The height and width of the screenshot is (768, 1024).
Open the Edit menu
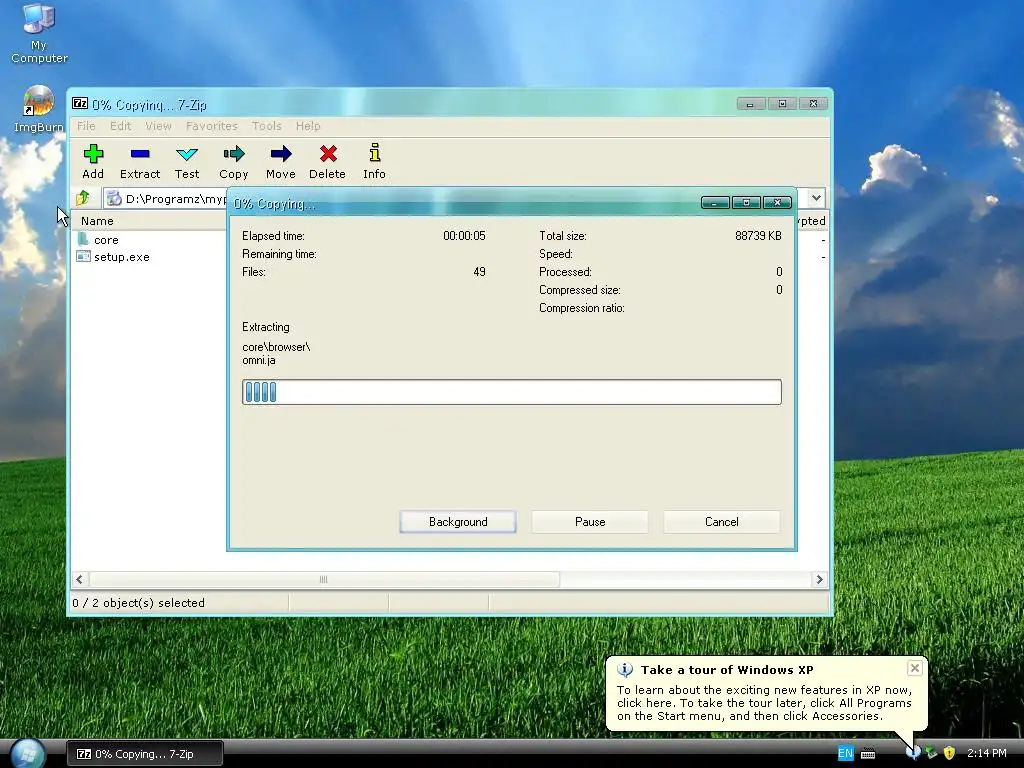(x=120, y=126)
